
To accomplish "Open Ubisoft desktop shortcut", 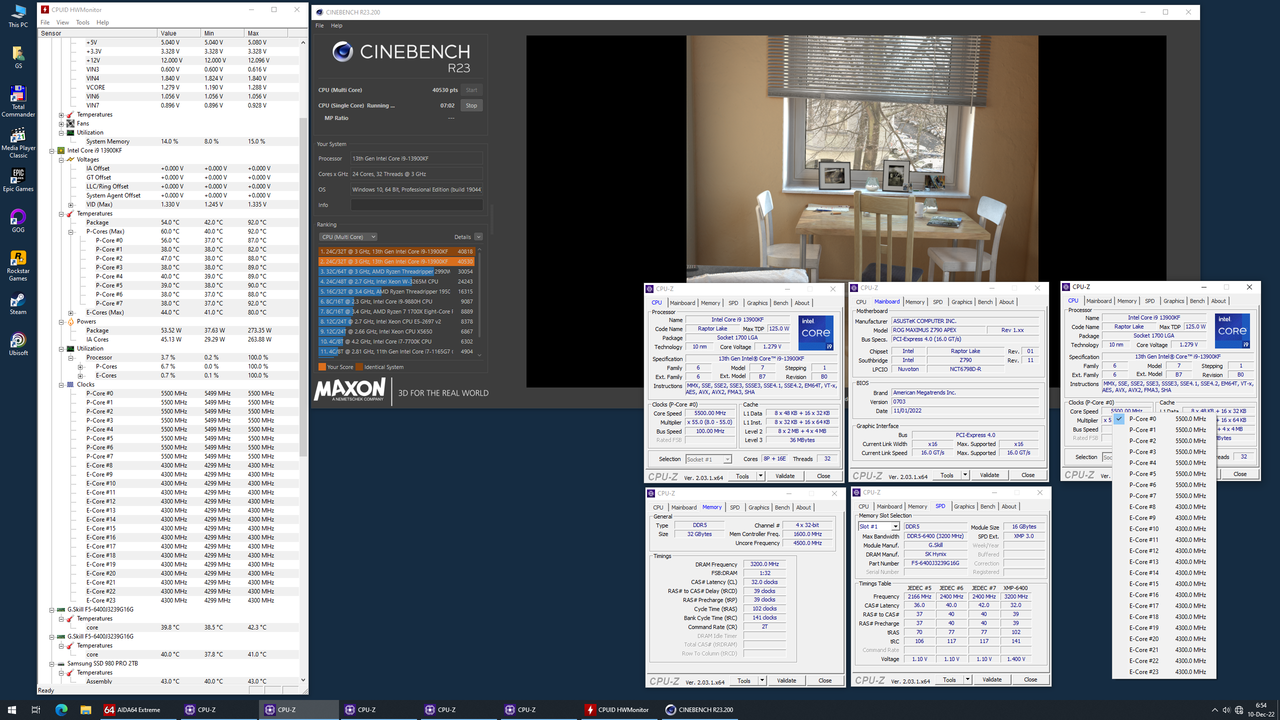I will click(18, 344).
